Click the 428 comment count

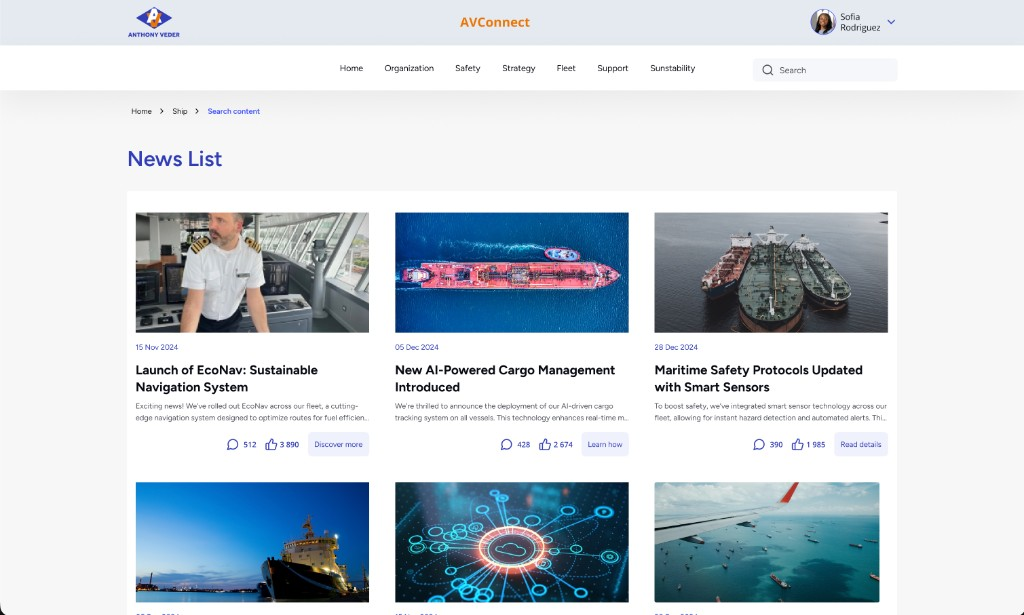[524, 445]
